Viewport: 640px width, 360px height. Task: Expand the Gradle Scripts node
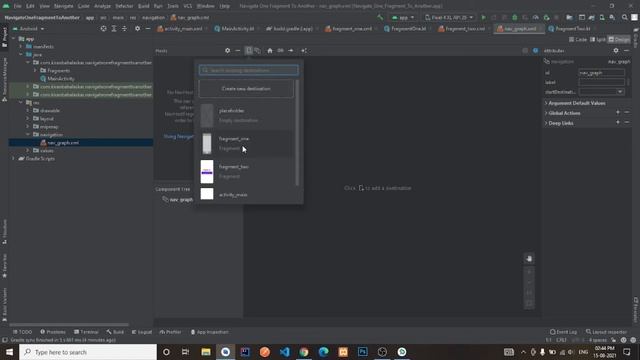[x=13, y=158]
